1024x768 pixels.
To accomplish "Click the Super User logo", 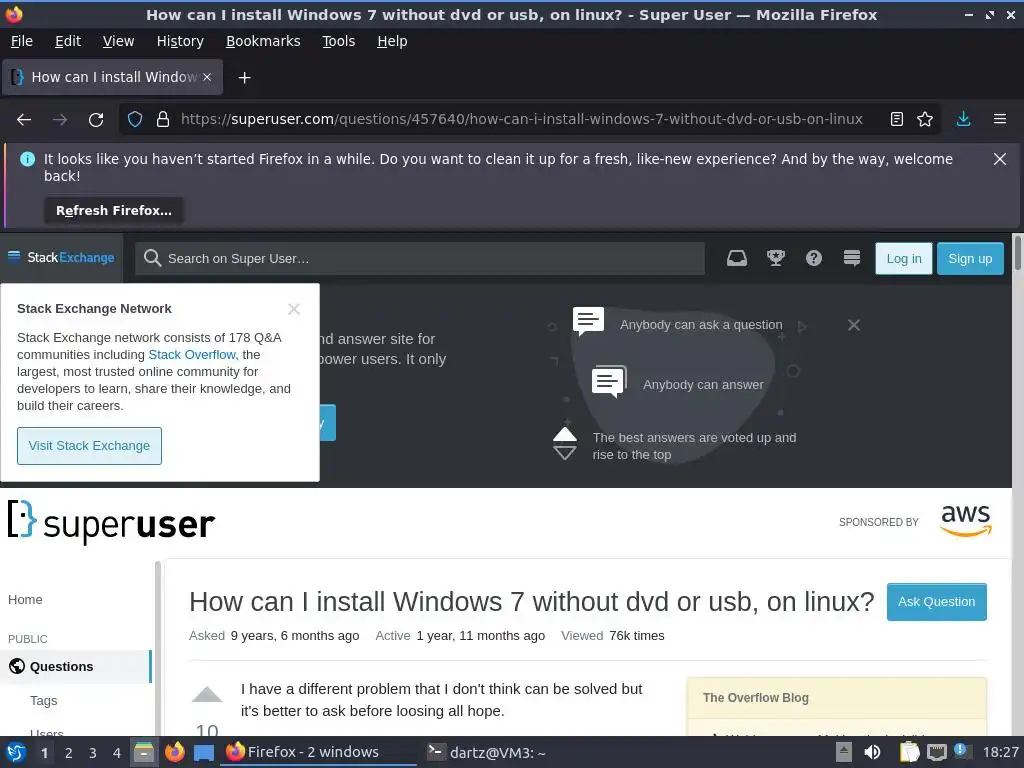I will click(x=111, y=522).
